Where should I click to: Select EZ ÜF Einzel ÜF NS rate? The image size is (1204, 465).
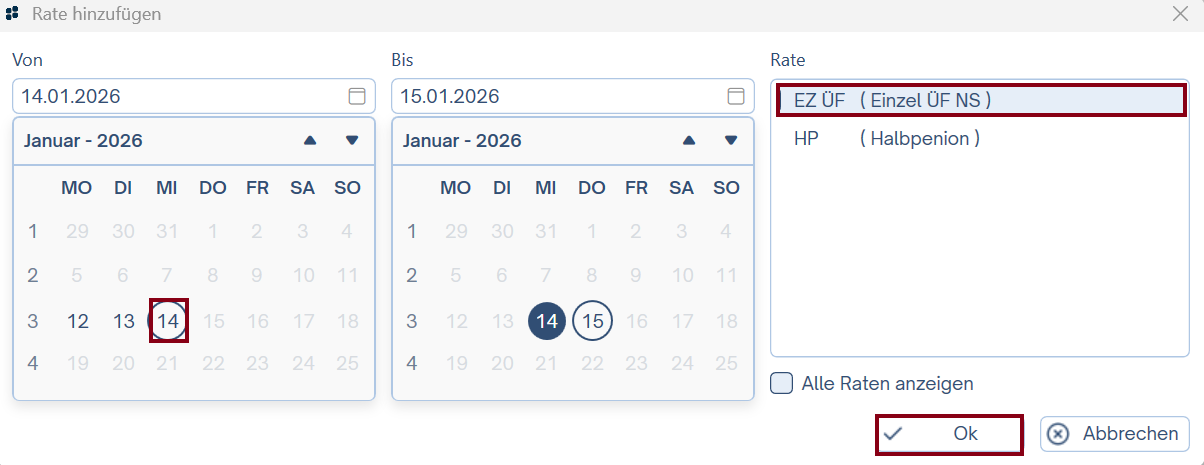tap(980, 101)
